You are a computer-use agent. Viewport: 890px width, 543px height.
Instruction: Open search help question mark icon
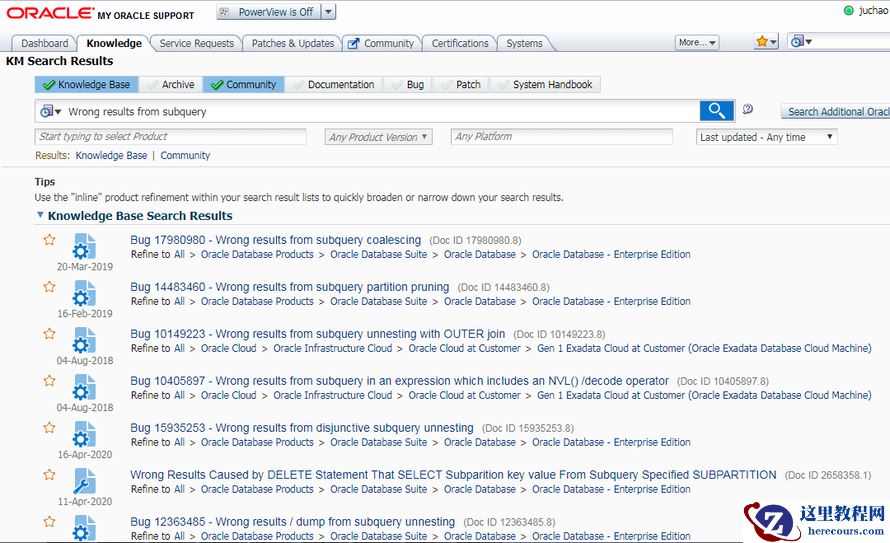pyautogui.click(x=748, y=109)
